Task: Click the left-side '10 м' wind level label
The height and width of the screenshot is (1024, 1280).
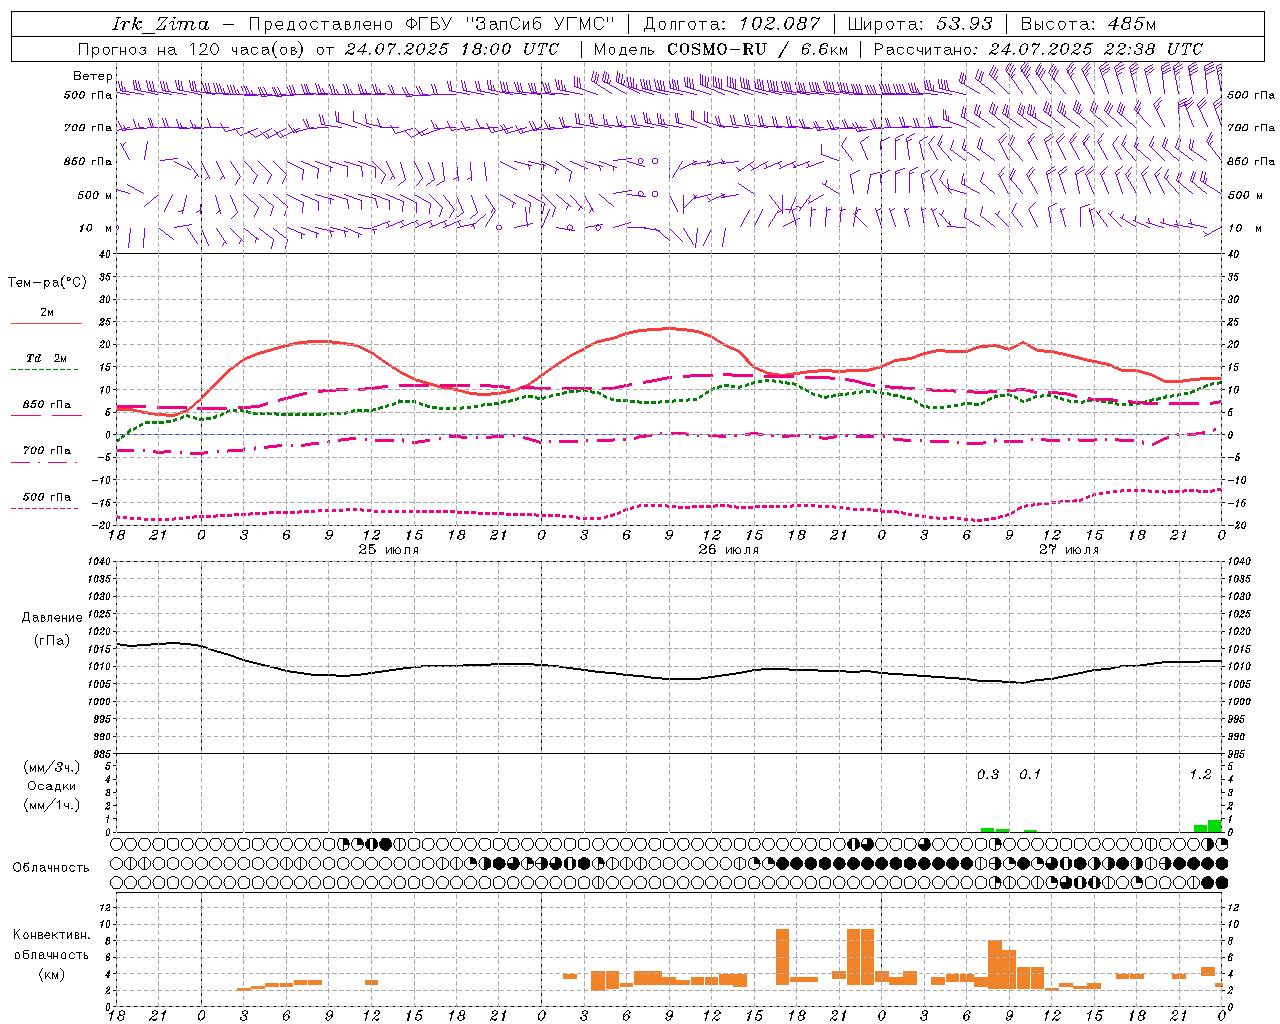Action: point(97,228)
